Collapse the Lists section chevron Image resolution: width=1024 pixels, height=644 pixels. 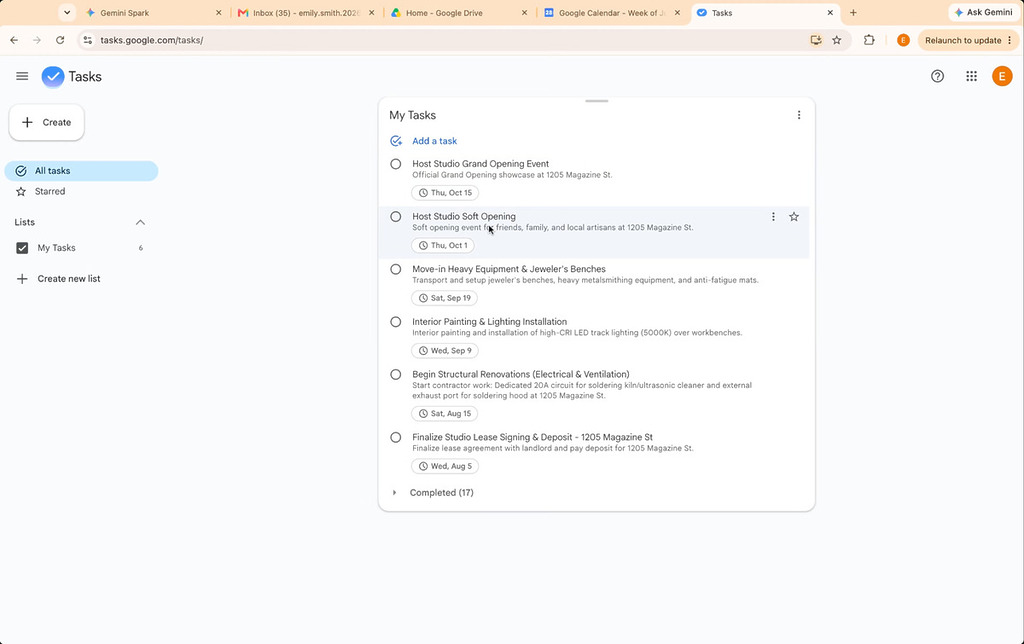(x=140, y=223)
